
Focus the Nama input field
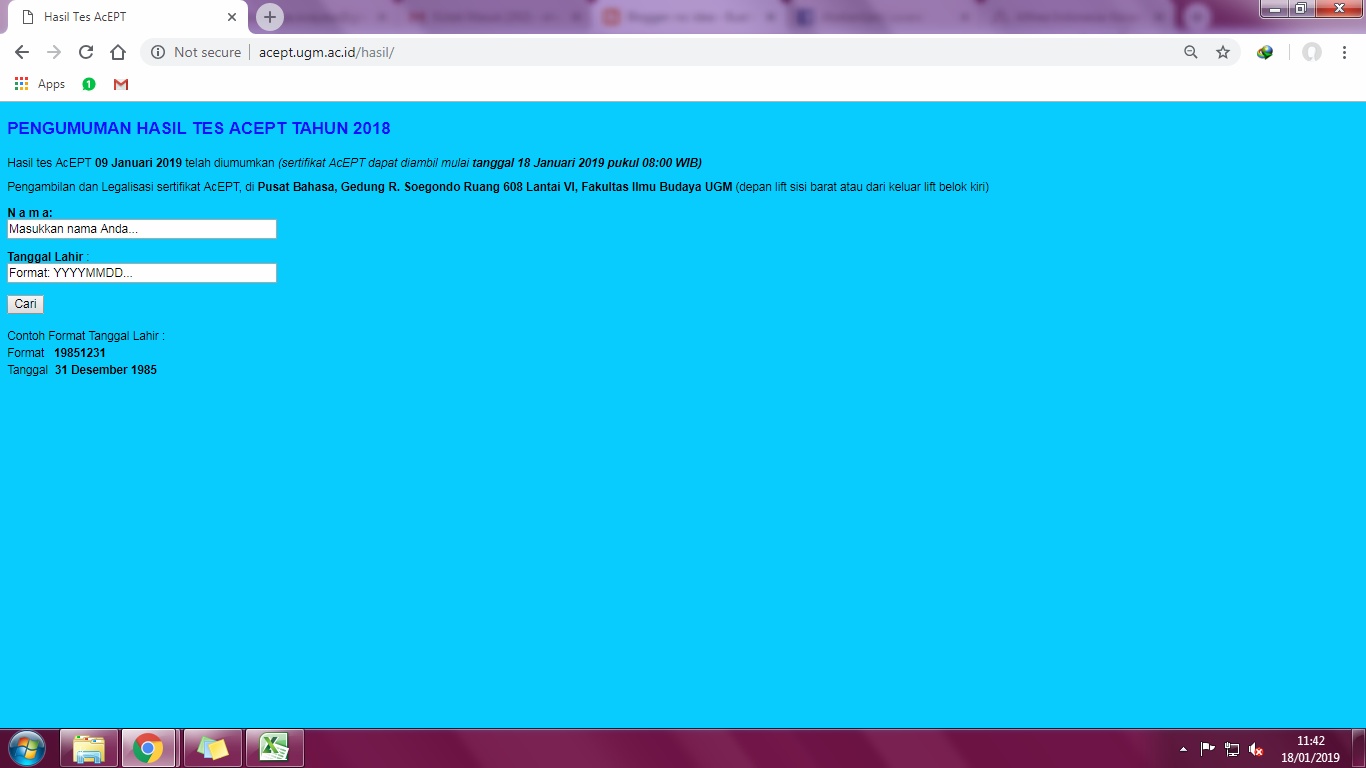tap(142, 229)
